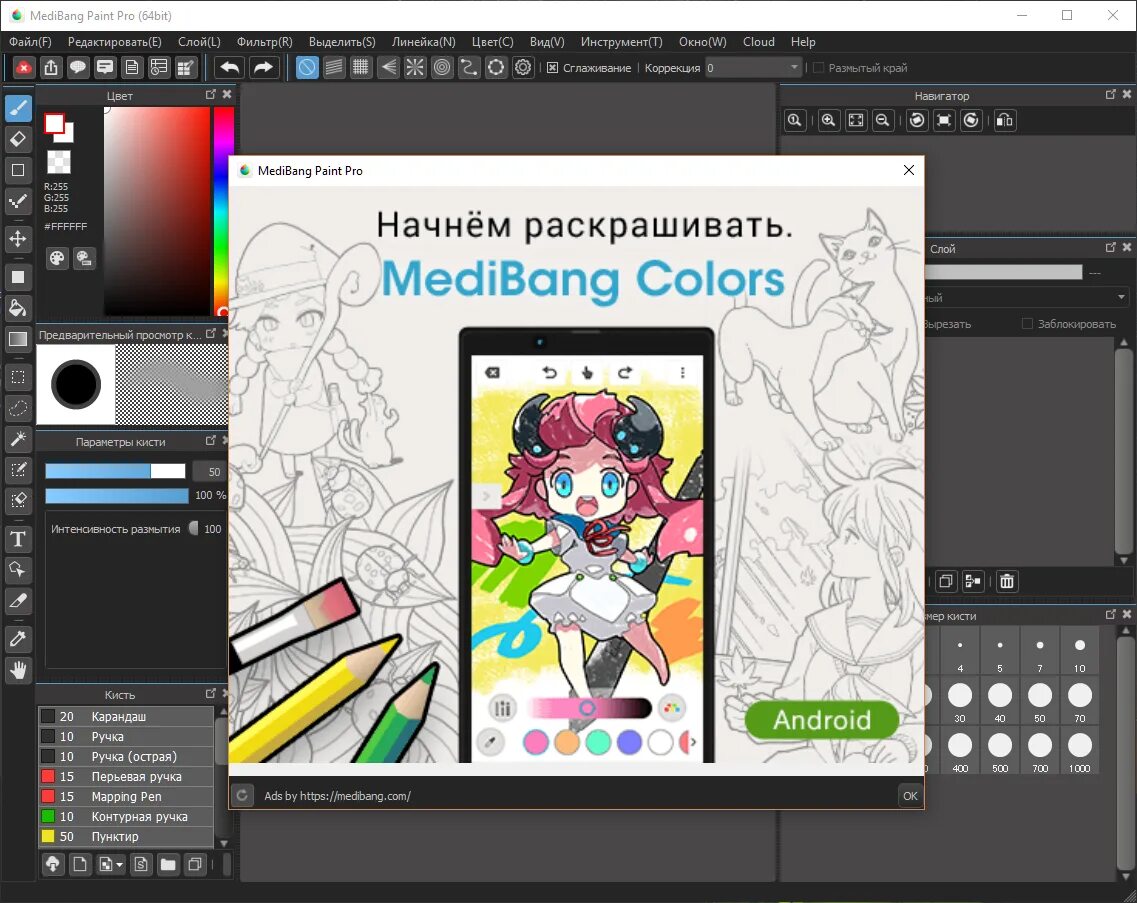1137x903 pixels.
Task: Open the Файл(F) menu
Action: click(x=30, y=42)
